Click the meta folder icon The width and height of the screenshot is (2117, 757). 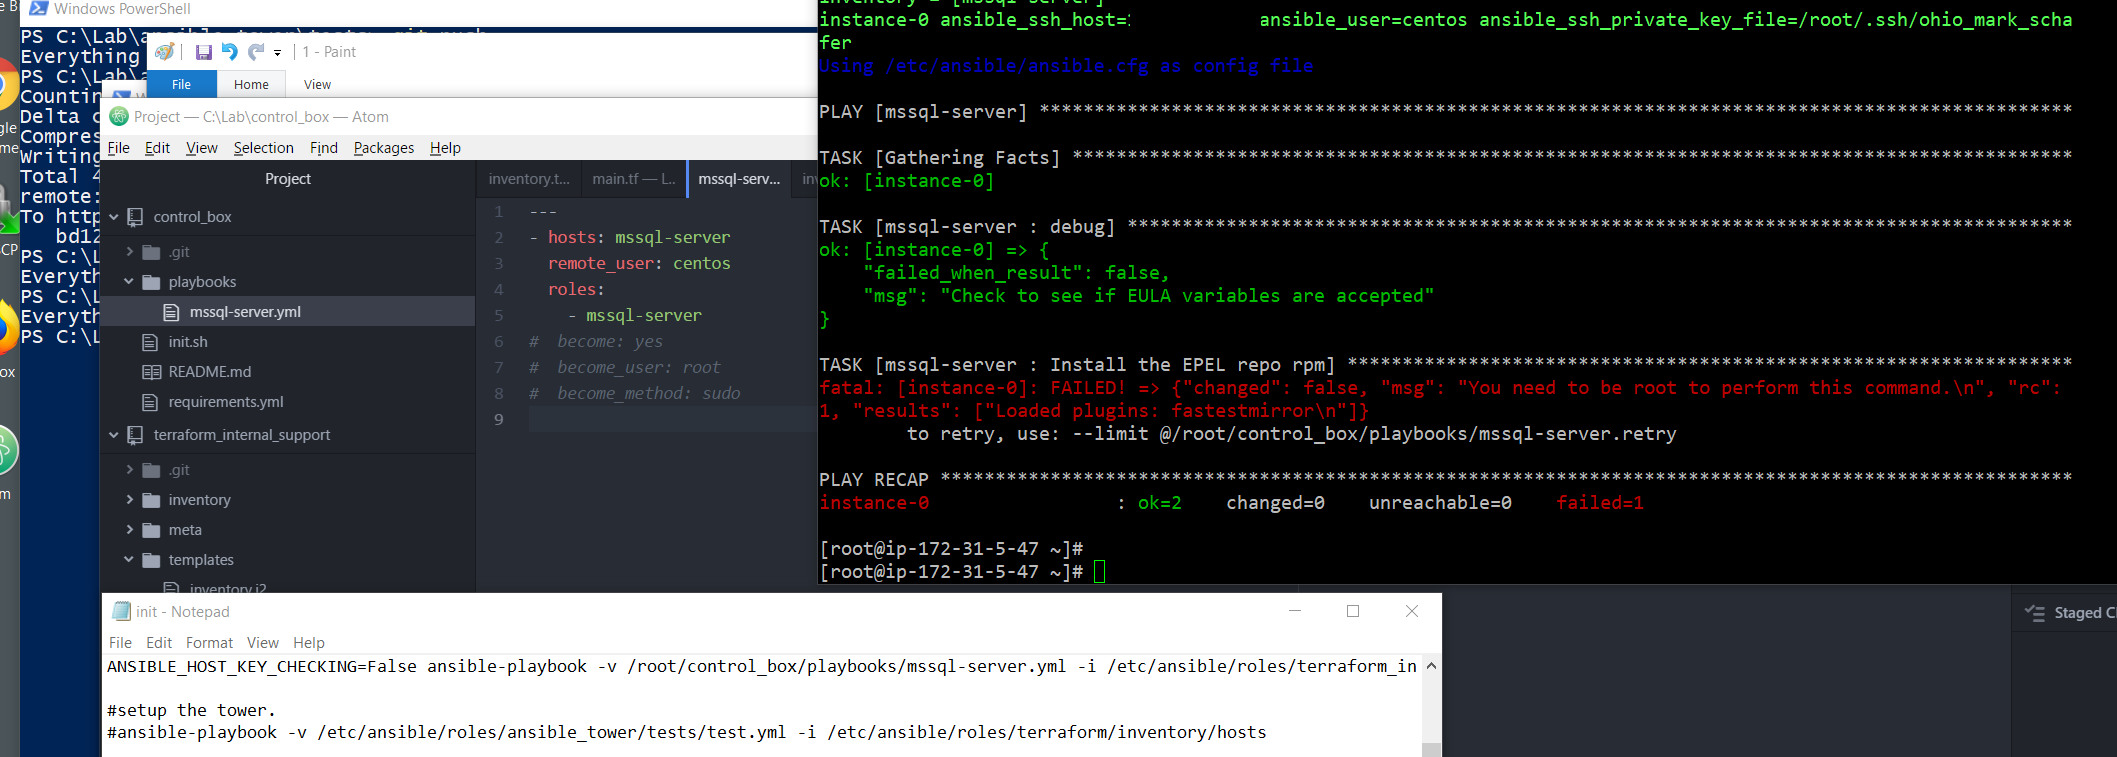coord(151,530)
